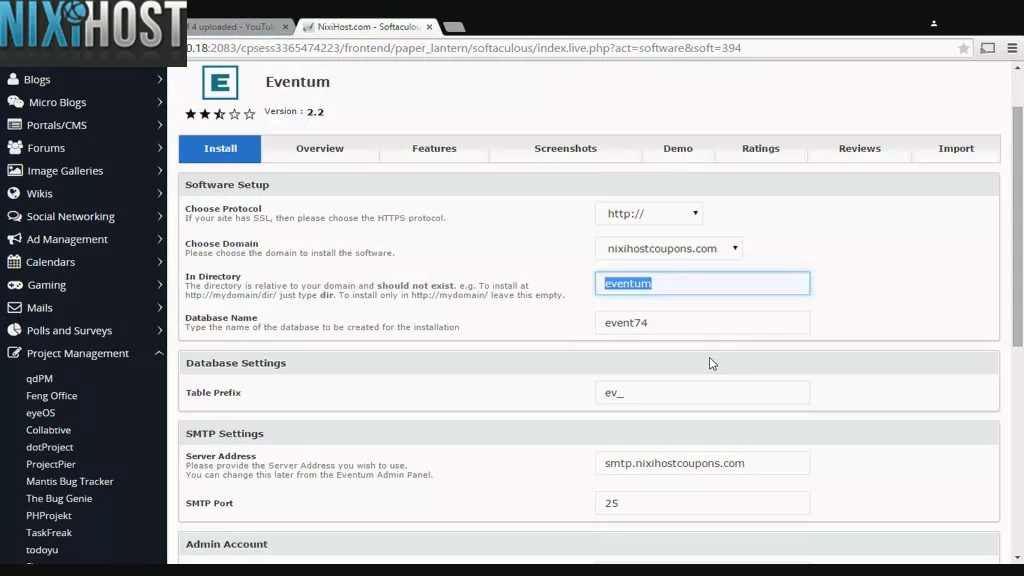Click the Gaming controller icon

coord(14,285)
